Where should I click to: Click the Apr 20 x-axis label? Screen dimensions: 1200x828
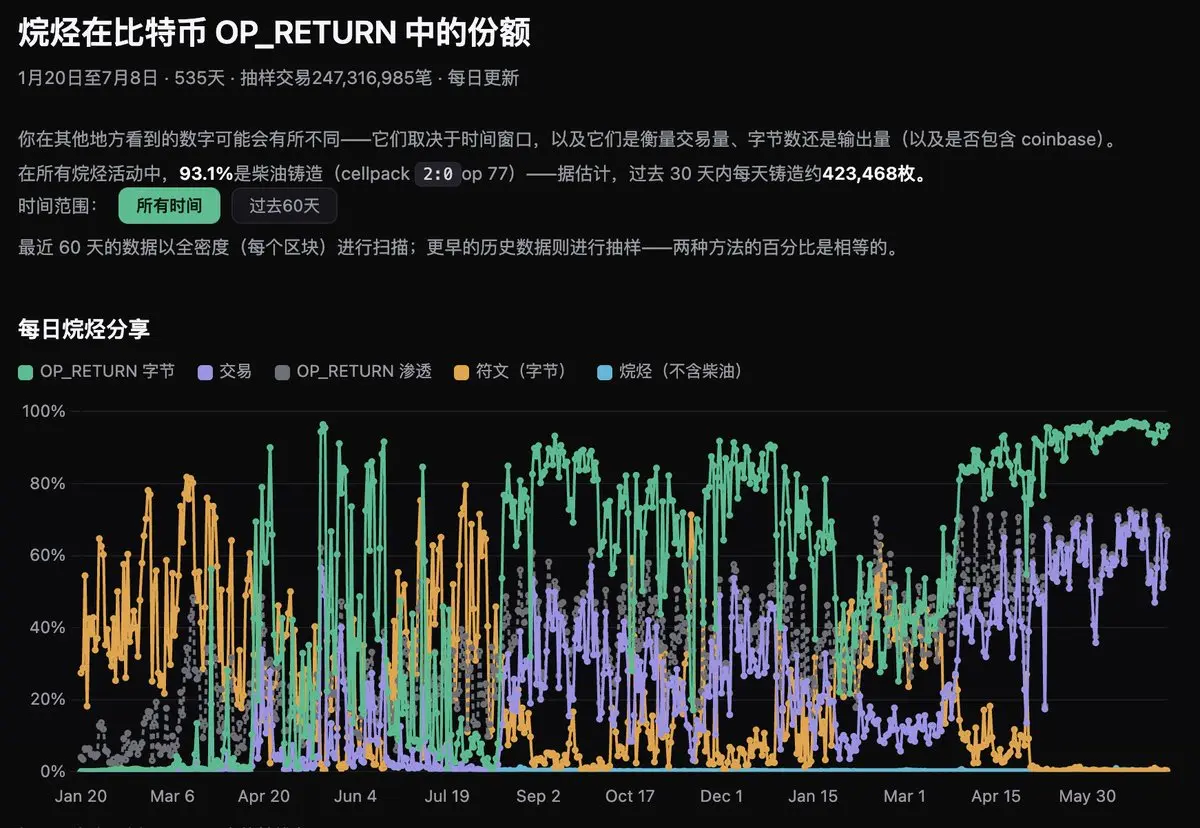point(264,796)
